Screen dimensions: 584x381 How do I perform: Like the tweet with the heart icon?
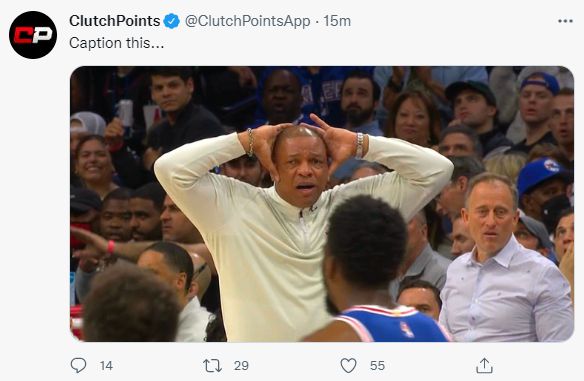coord(348,365)
